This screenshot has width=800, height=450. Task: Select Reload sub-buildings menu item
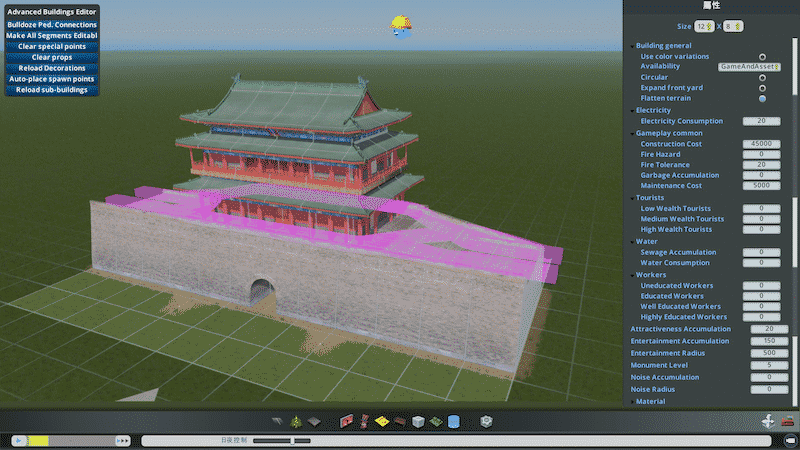click(x=51, y=90)
